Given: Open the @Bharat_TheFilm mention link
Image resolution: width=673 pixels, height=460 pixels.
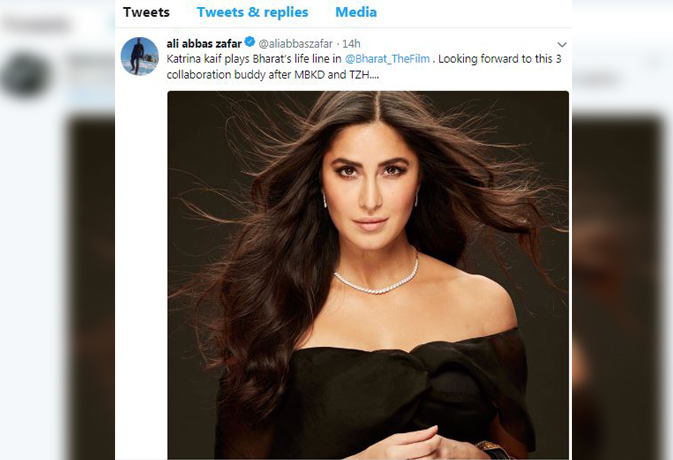Looking at the screenshot, I should 387,59.
